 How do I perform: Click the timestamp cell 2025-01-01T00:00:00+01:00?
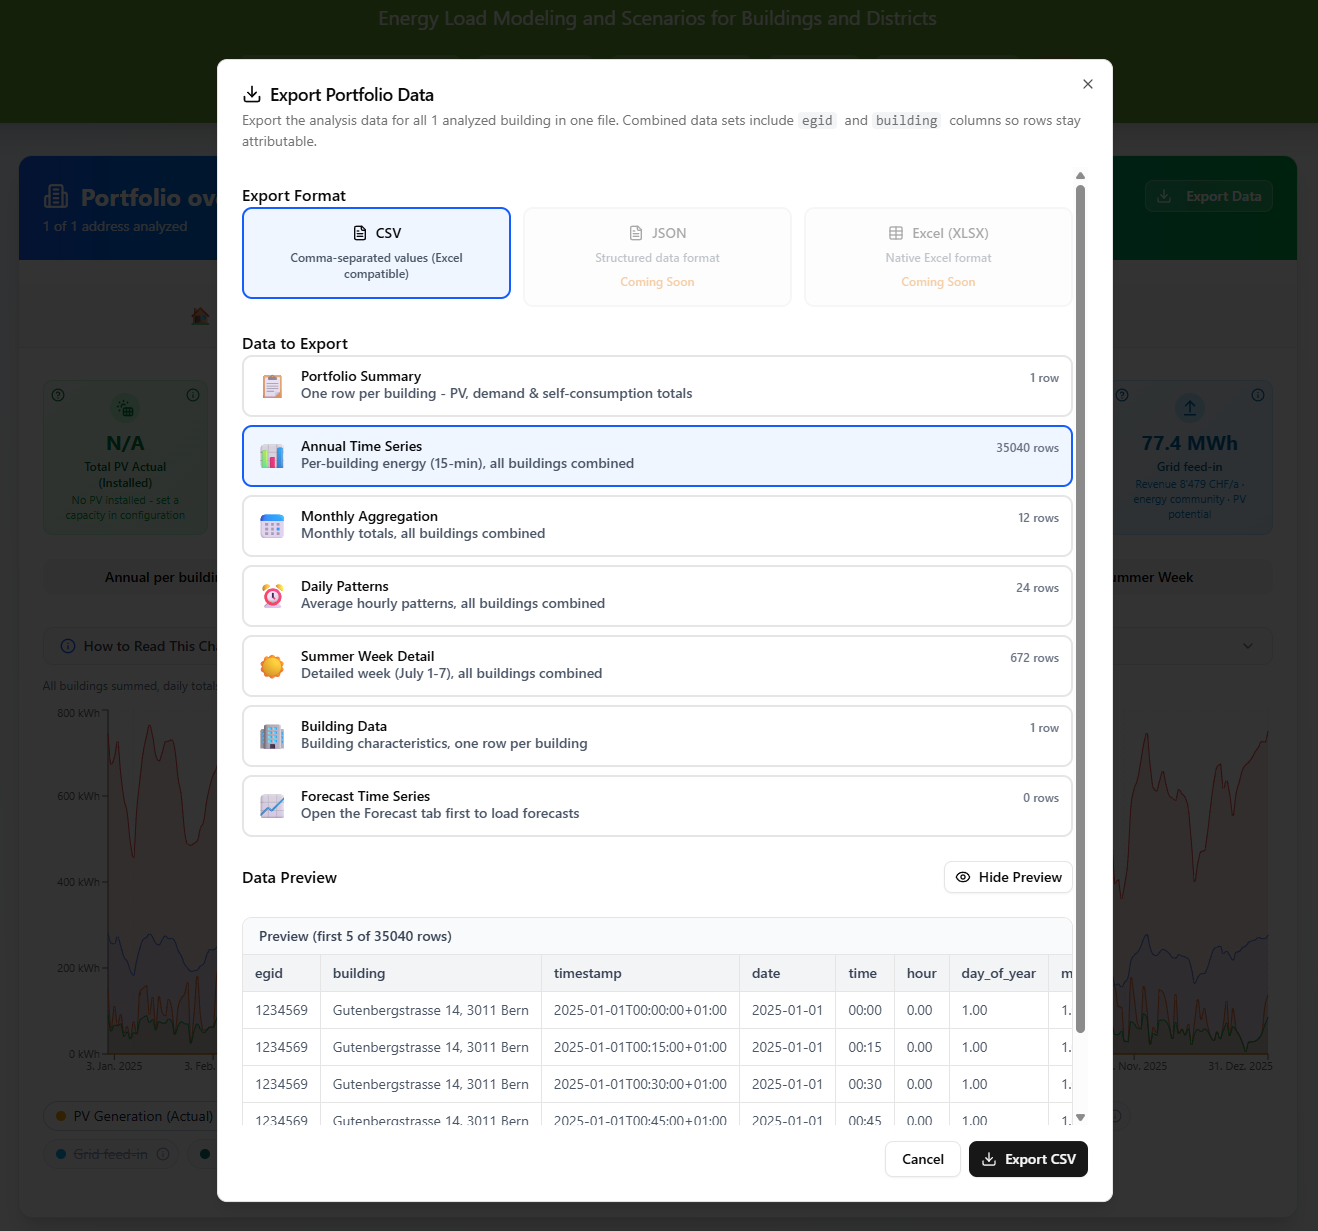click(640, 1010)
